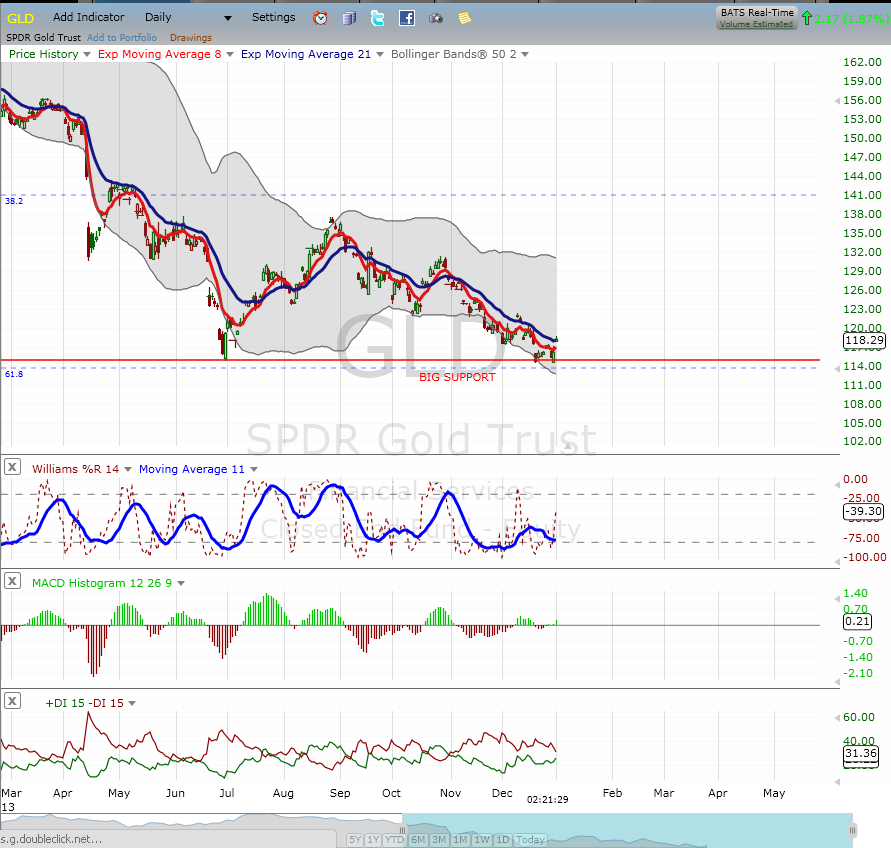Viewport: 891px width, 848px height.
Task: Select the 3M range button
Action: 439,839
